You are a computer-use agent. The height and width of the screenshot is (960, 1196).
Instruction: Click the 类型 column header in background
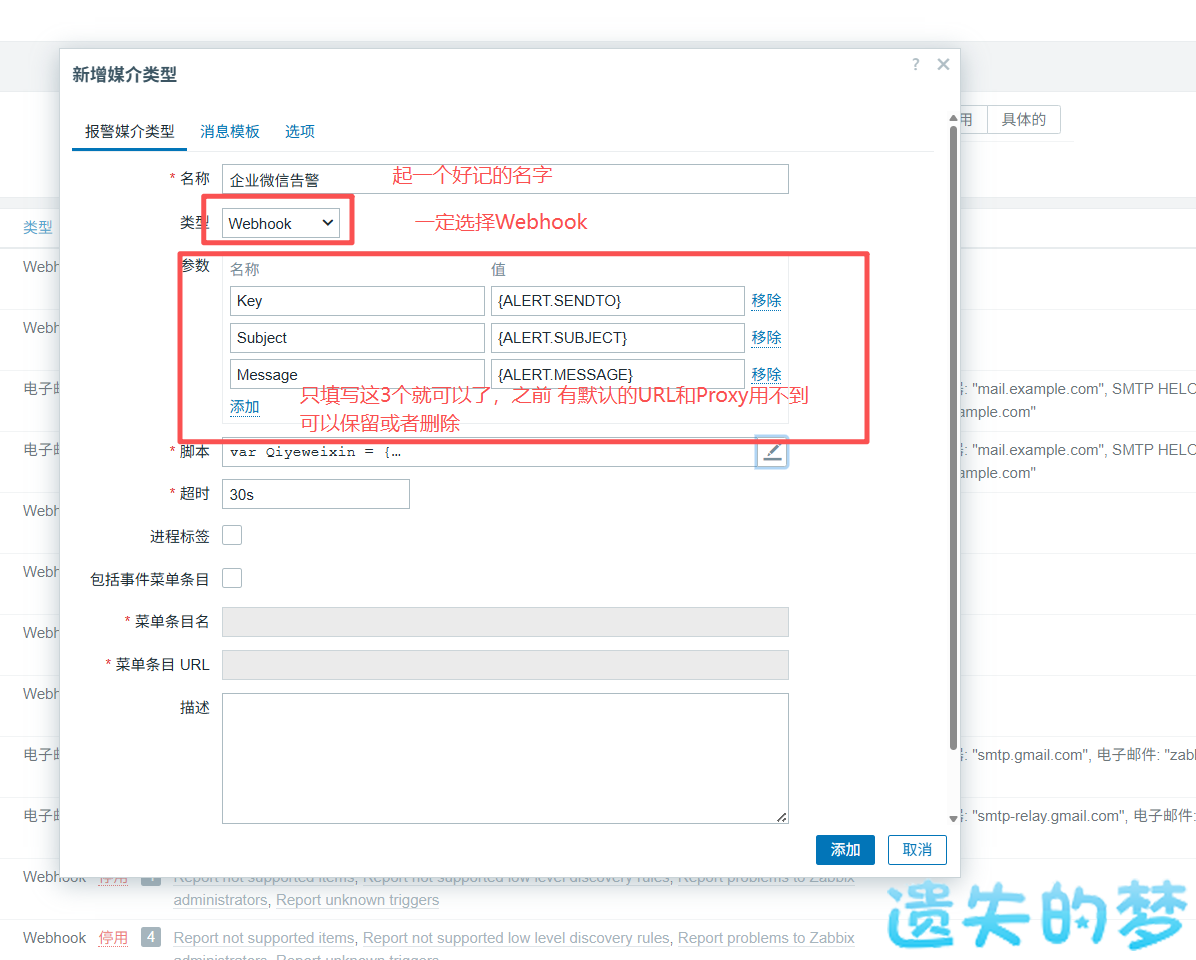point(37,227)
